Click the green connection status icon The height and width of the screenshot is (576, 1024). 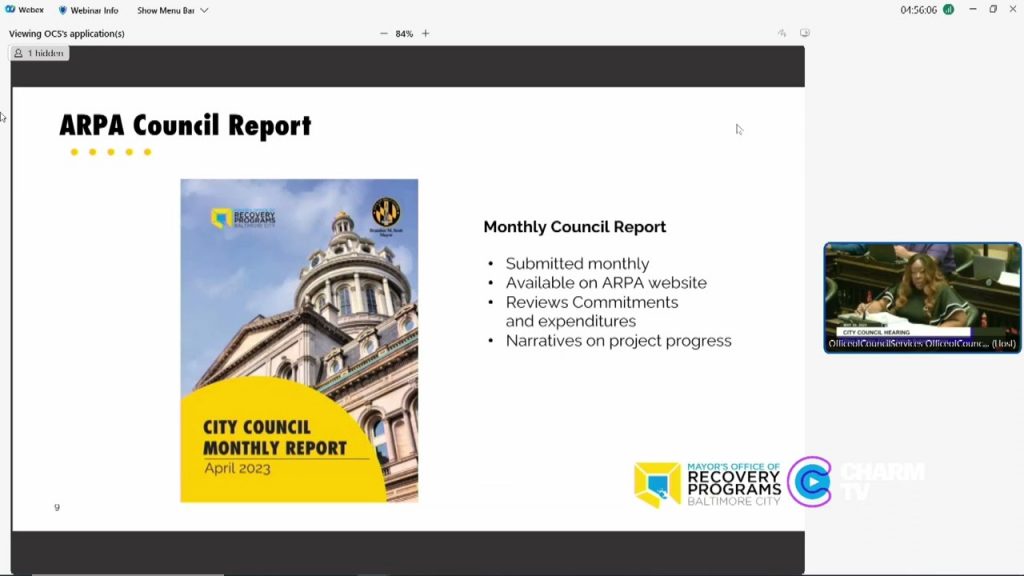point(948,10)
